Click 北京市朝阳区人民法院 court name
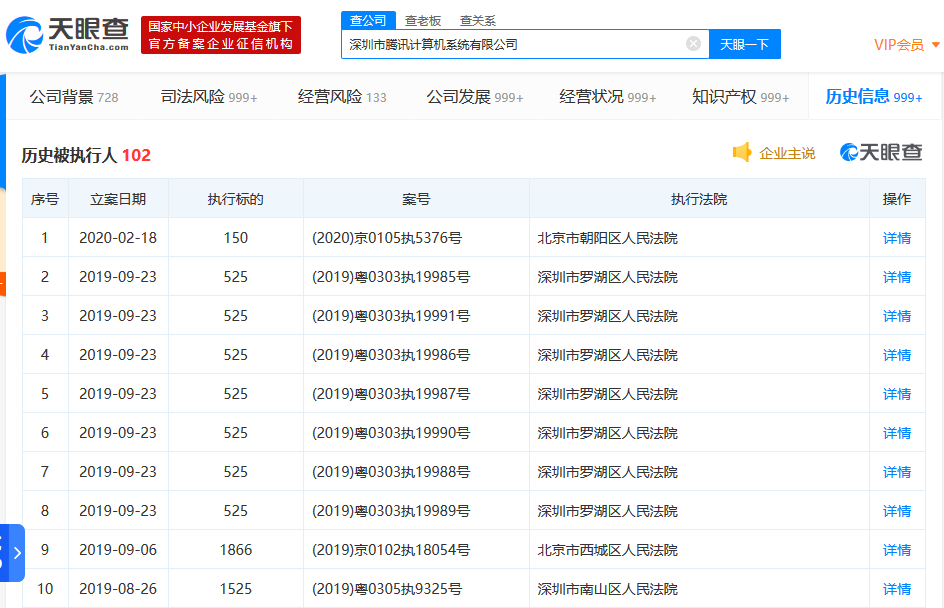 607,238
